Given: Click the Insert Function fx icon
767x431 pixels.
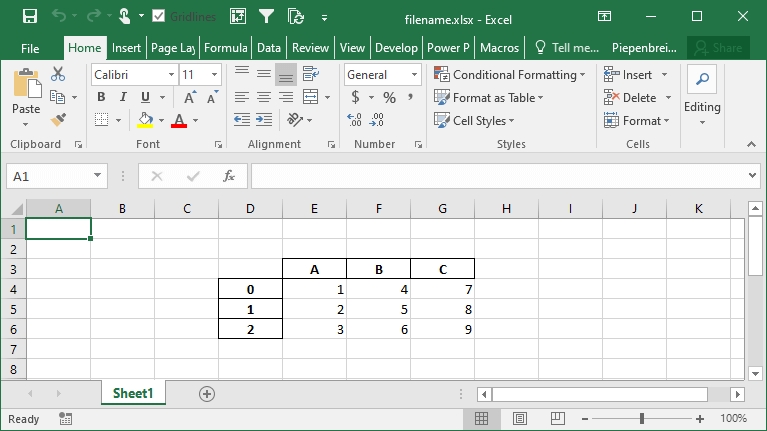Looking at the screenshot, I should coord(229,176).
